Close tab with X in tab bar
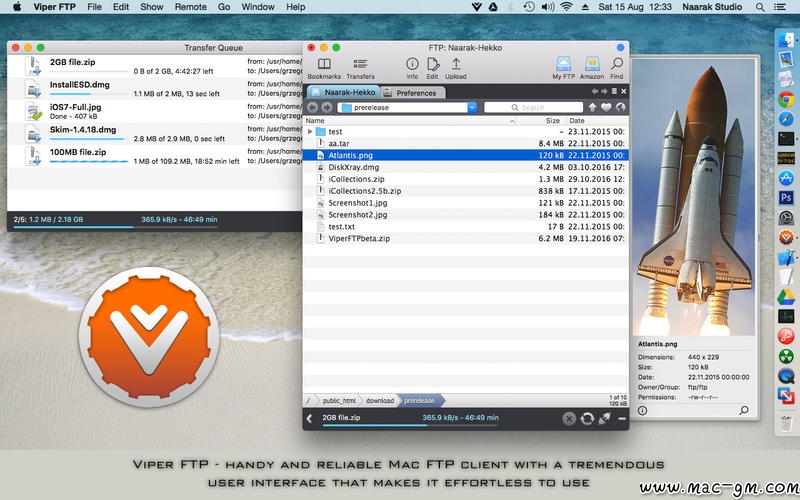The height and width of the screenshot is (500, 800). 623,91
